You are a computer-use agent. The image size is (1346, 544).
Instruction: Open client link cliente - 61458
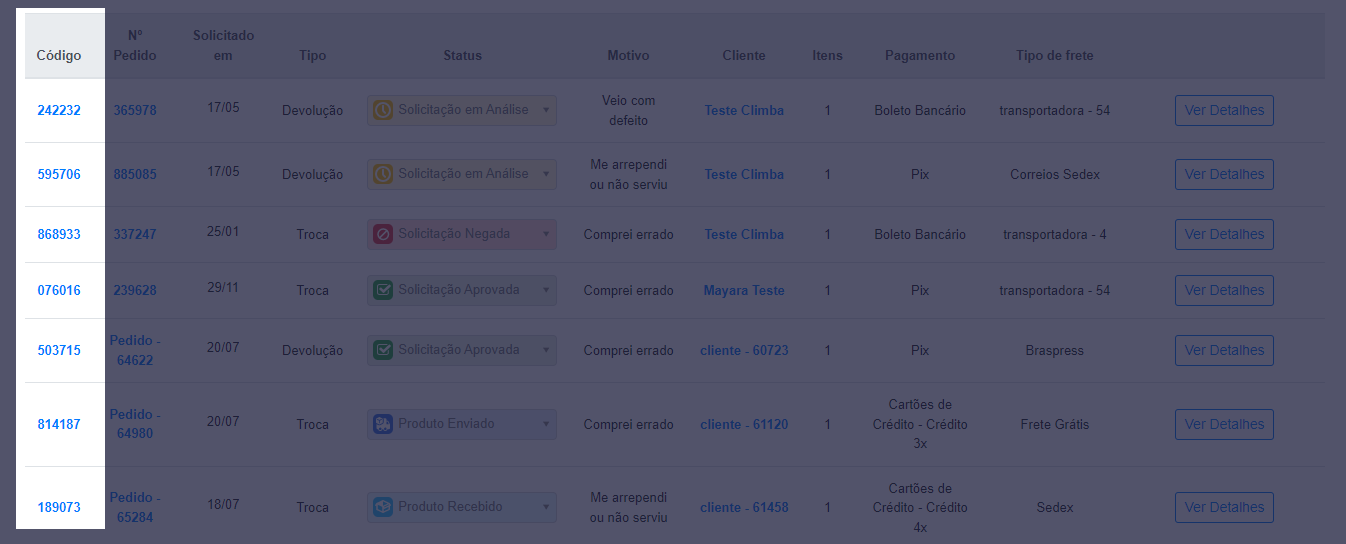coord(744,507)
